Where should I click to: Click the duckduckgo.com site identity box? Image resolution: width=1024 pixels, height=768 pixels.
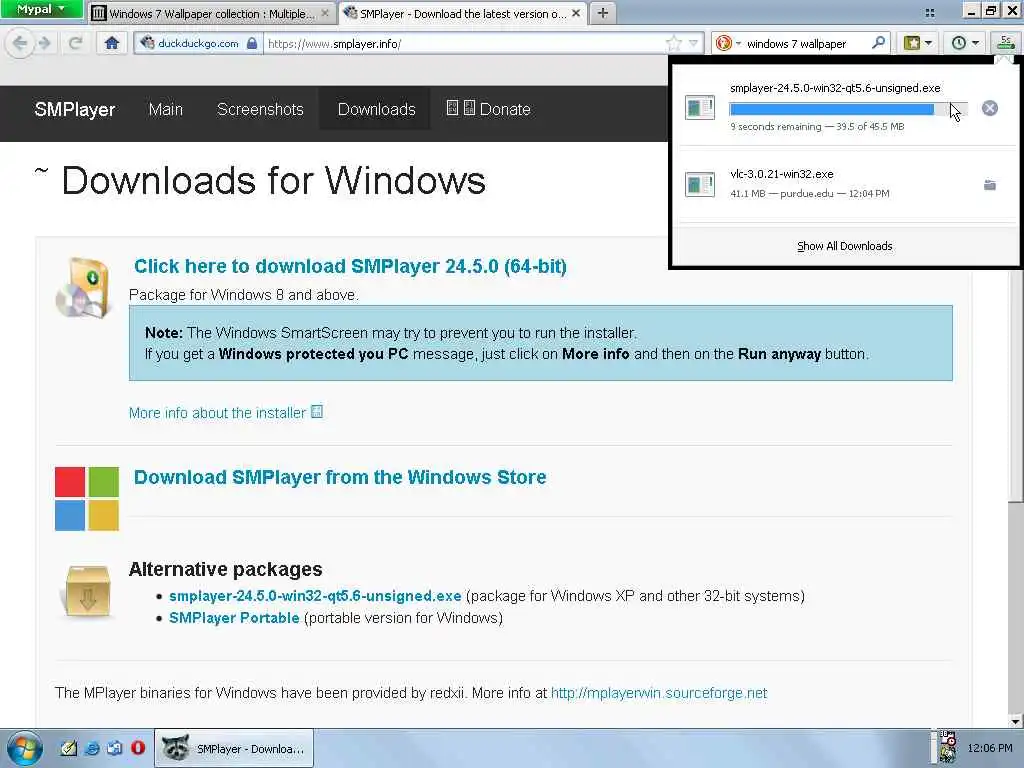coord(199,44)
